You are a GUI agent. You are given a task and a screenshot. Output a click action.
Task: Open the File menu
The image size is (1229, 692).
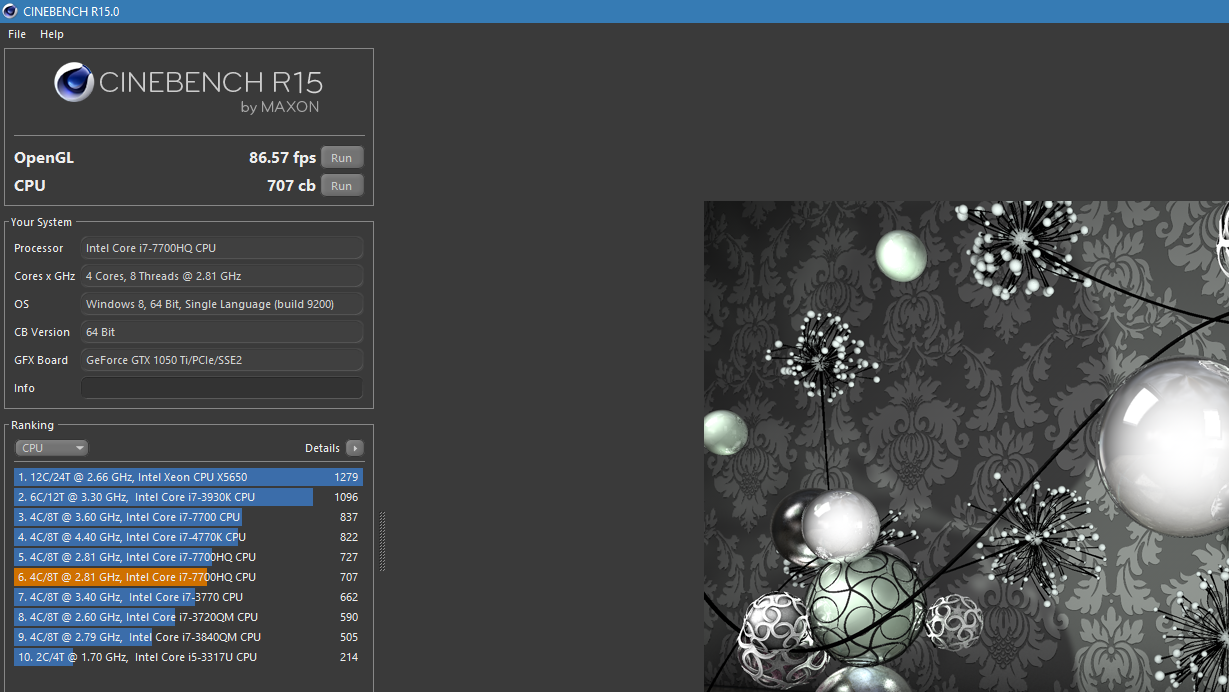point(17,34)
